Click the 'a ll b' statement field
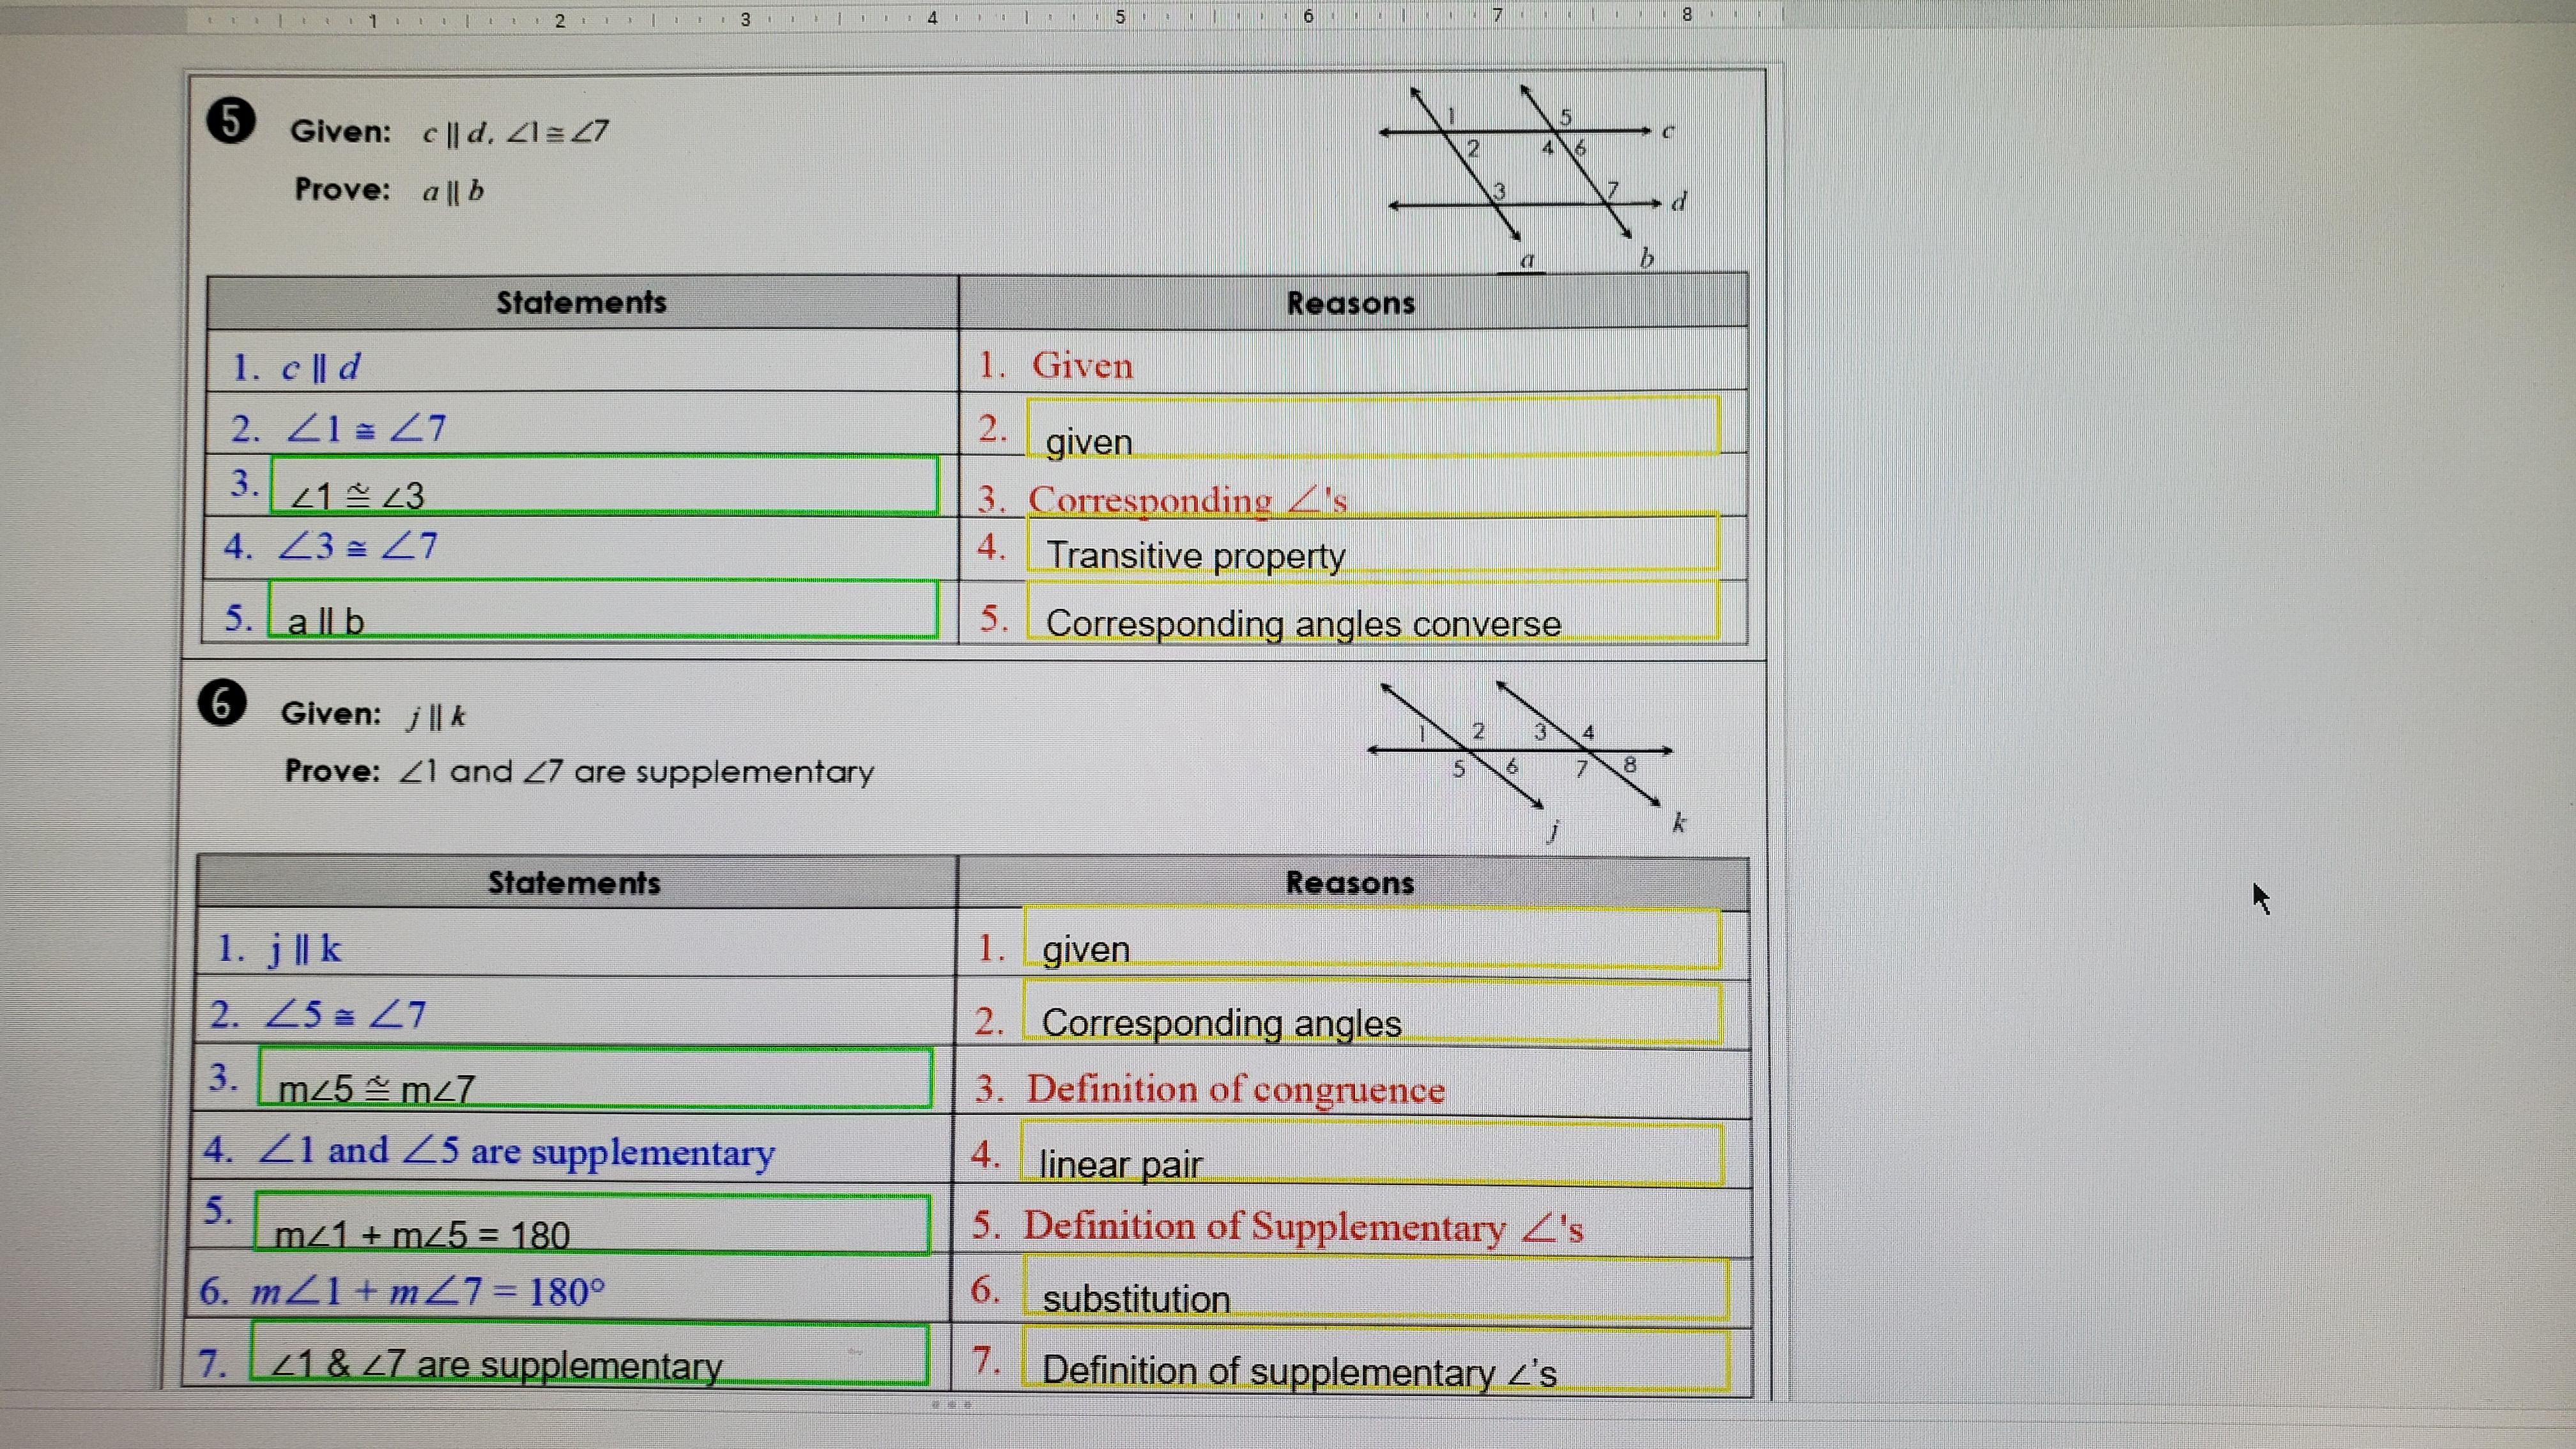 point(604,610)
